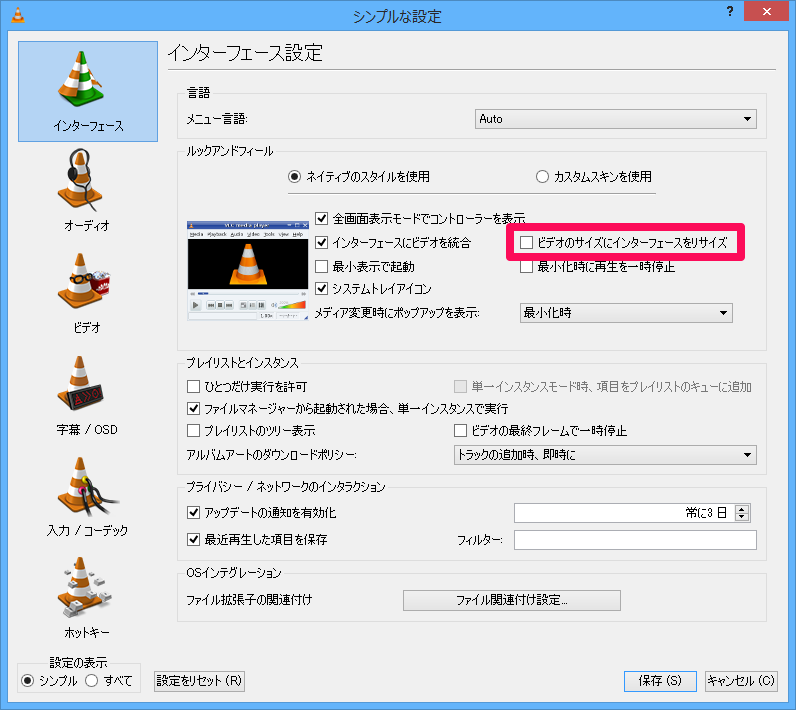The image size is (796, 710).
Task: Enable ビデオのサイズにインターフェースをリサイズ checkbox
Action: click(x=526, y=242)
